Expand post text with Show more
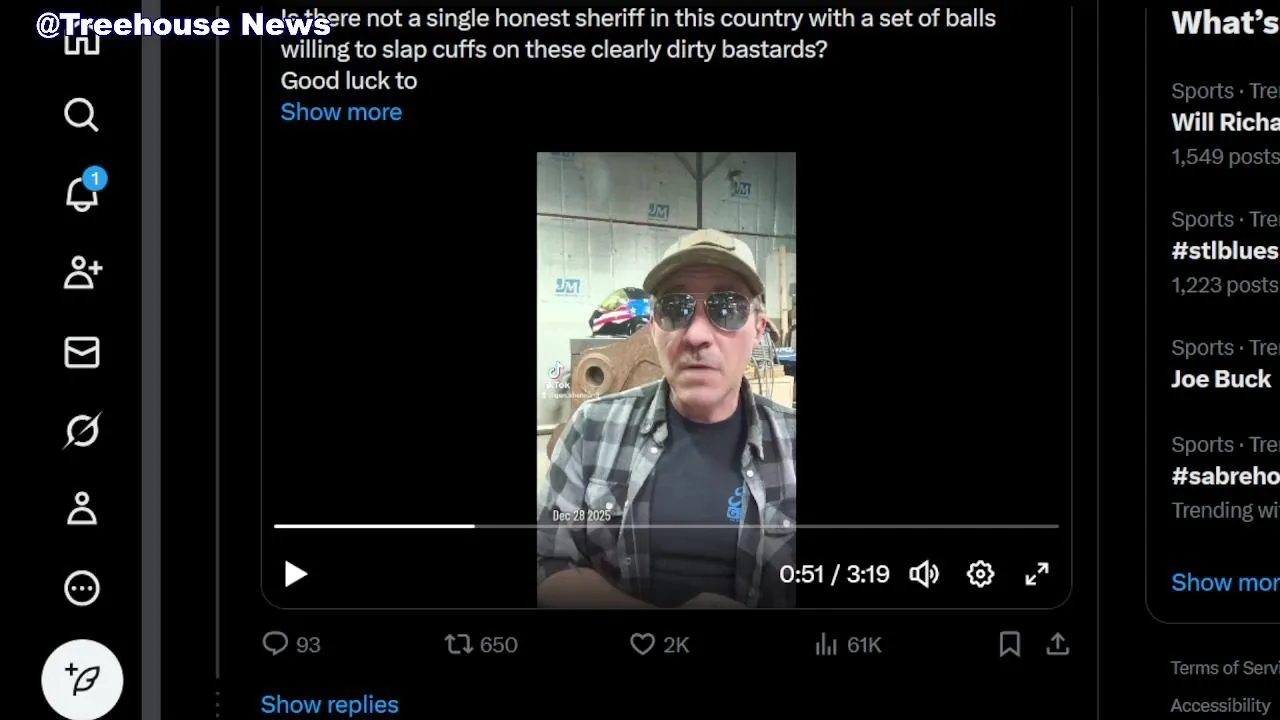The height and width of the screenshot is (720, 1280). tap(341, 112)
